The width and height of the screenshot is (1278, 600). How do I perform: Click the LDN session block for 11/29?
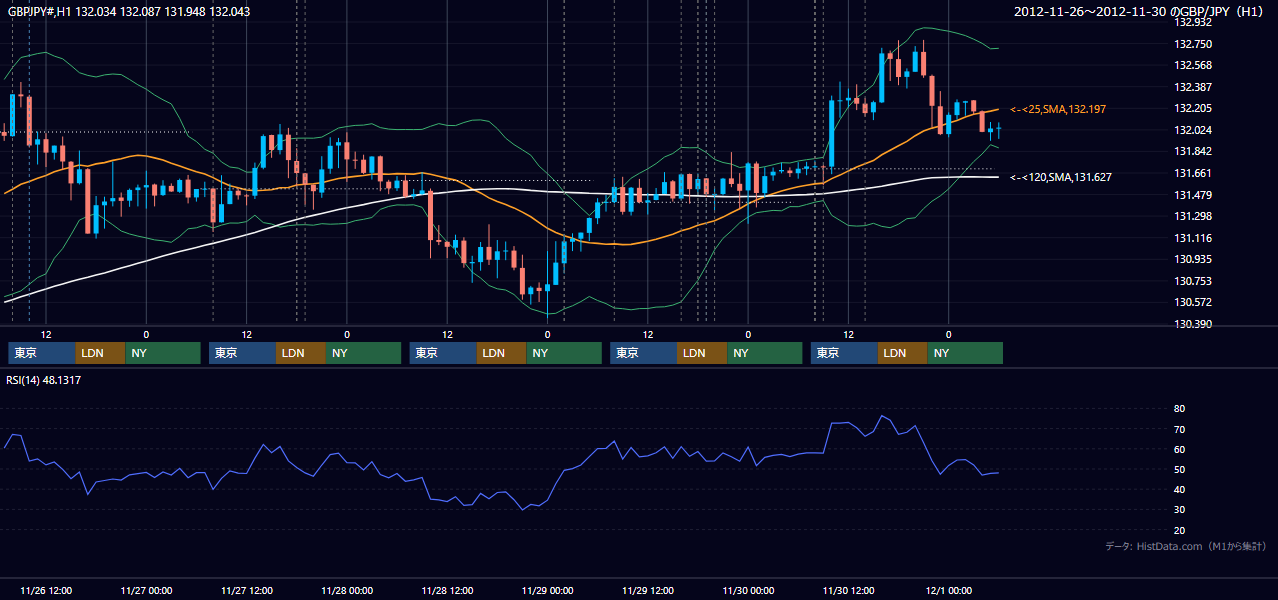(703, 353)
